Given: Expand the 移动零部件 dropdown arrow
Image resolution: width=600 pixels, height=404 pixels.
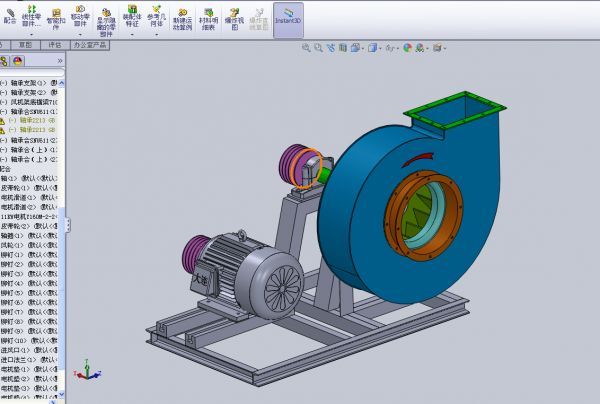Looking at the screenshot, I should [x=80, y=34].
